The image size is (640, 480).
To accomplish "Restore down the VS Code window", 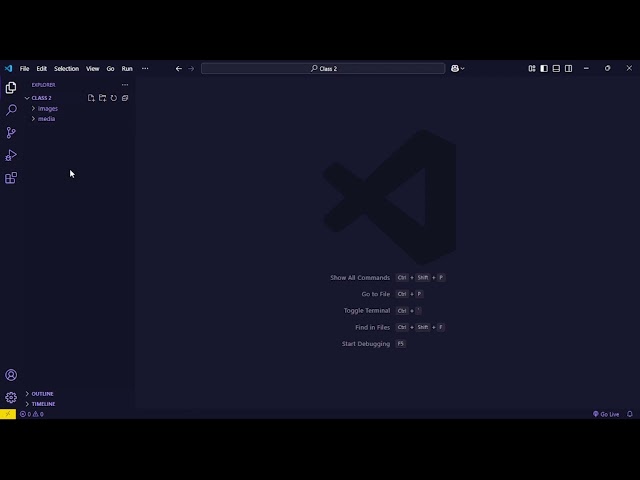I will pos(607,69).
